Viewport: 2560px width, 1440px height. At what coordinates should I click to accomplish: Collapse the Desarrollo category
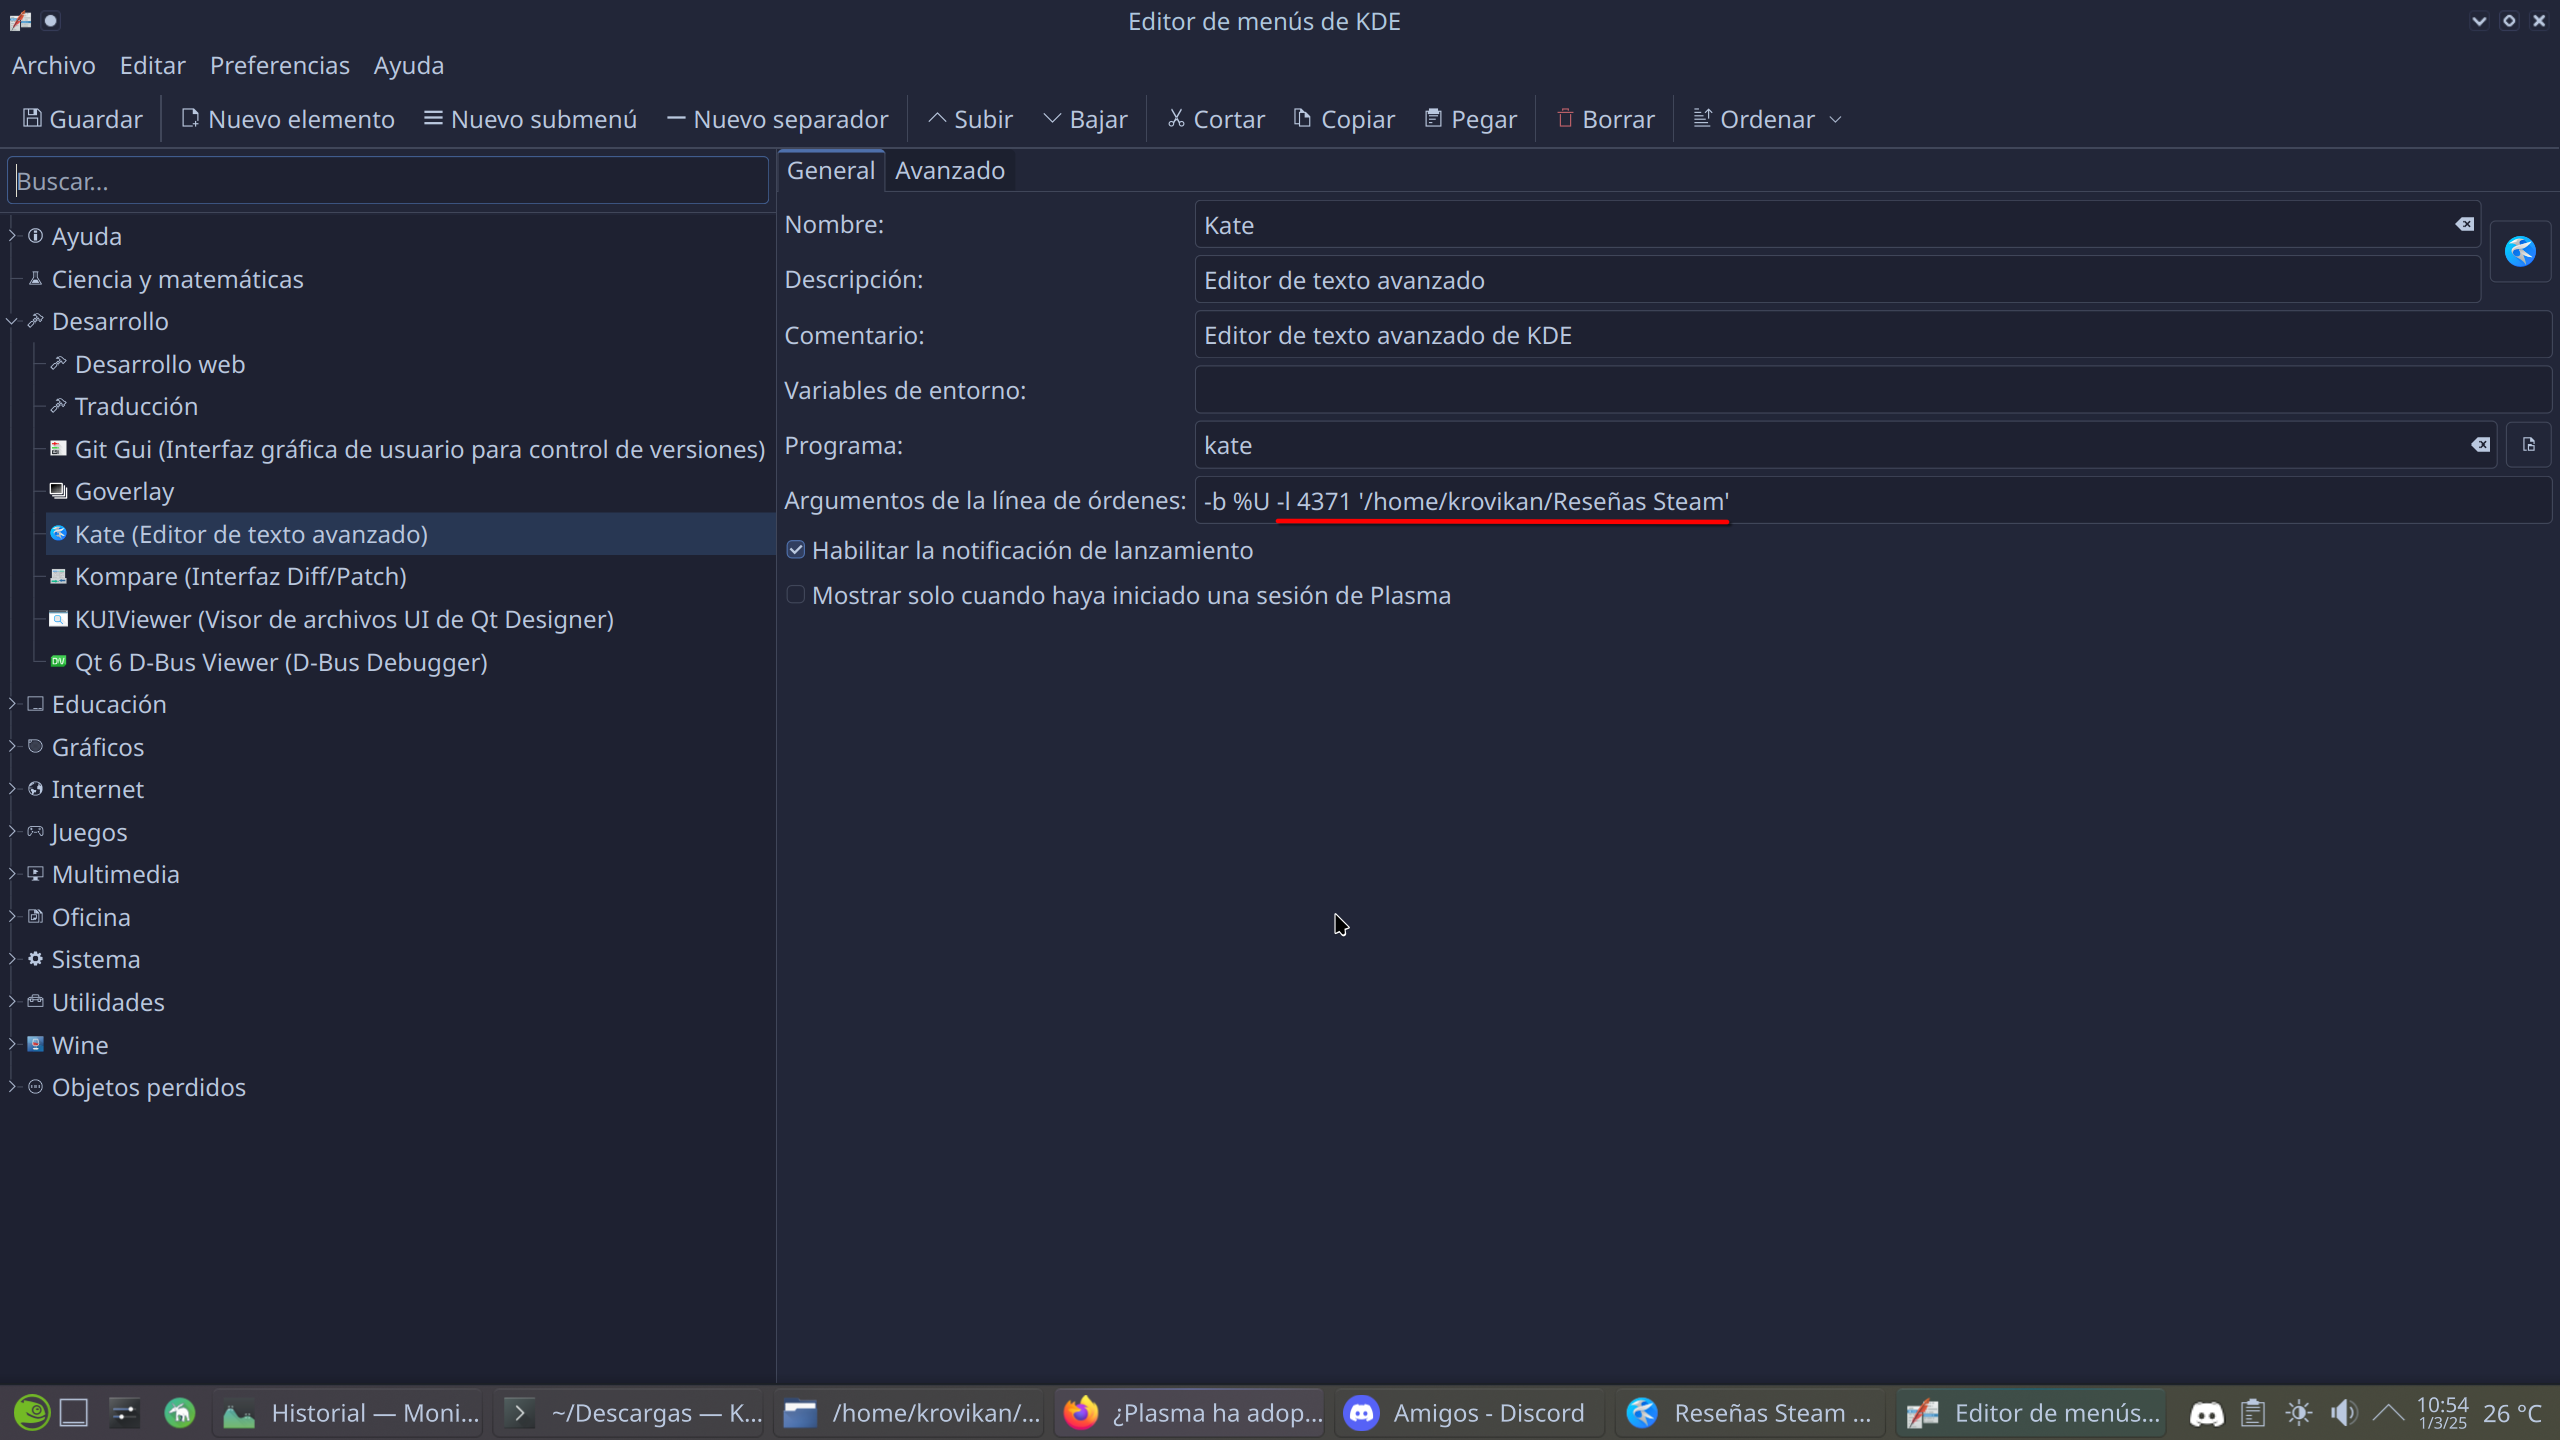[12, 321]
